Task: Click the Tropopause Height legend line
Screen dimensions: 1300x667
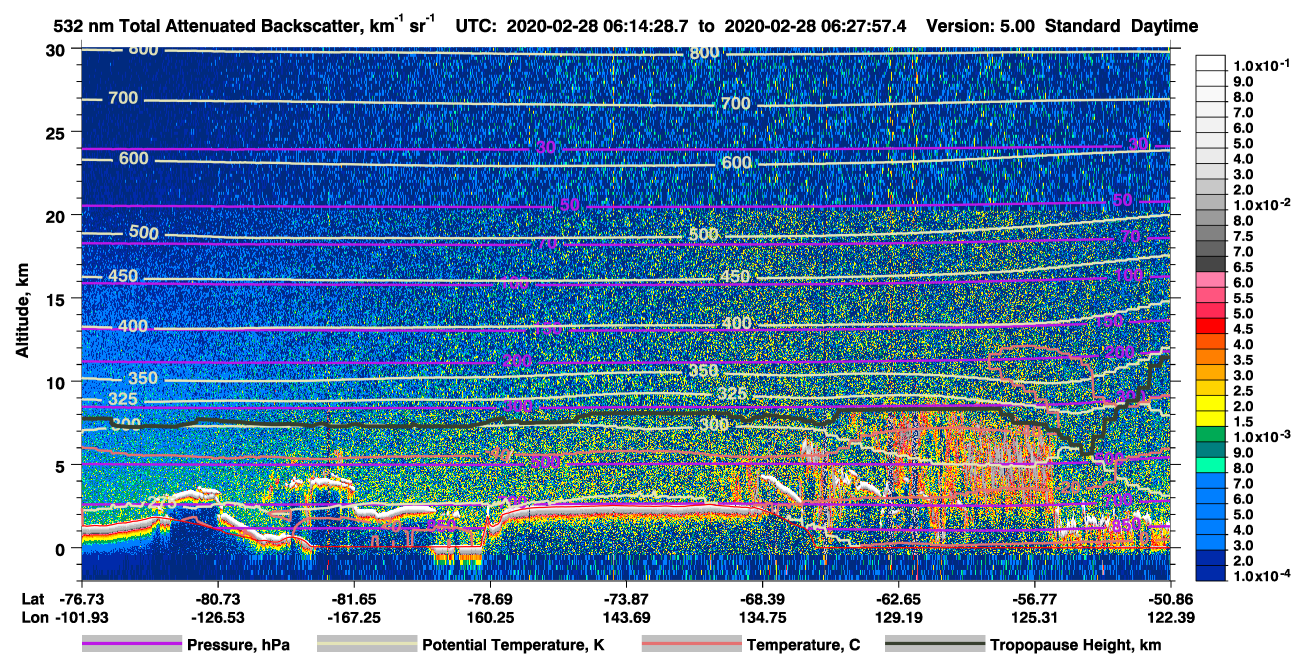Action: tap(933, 645)
